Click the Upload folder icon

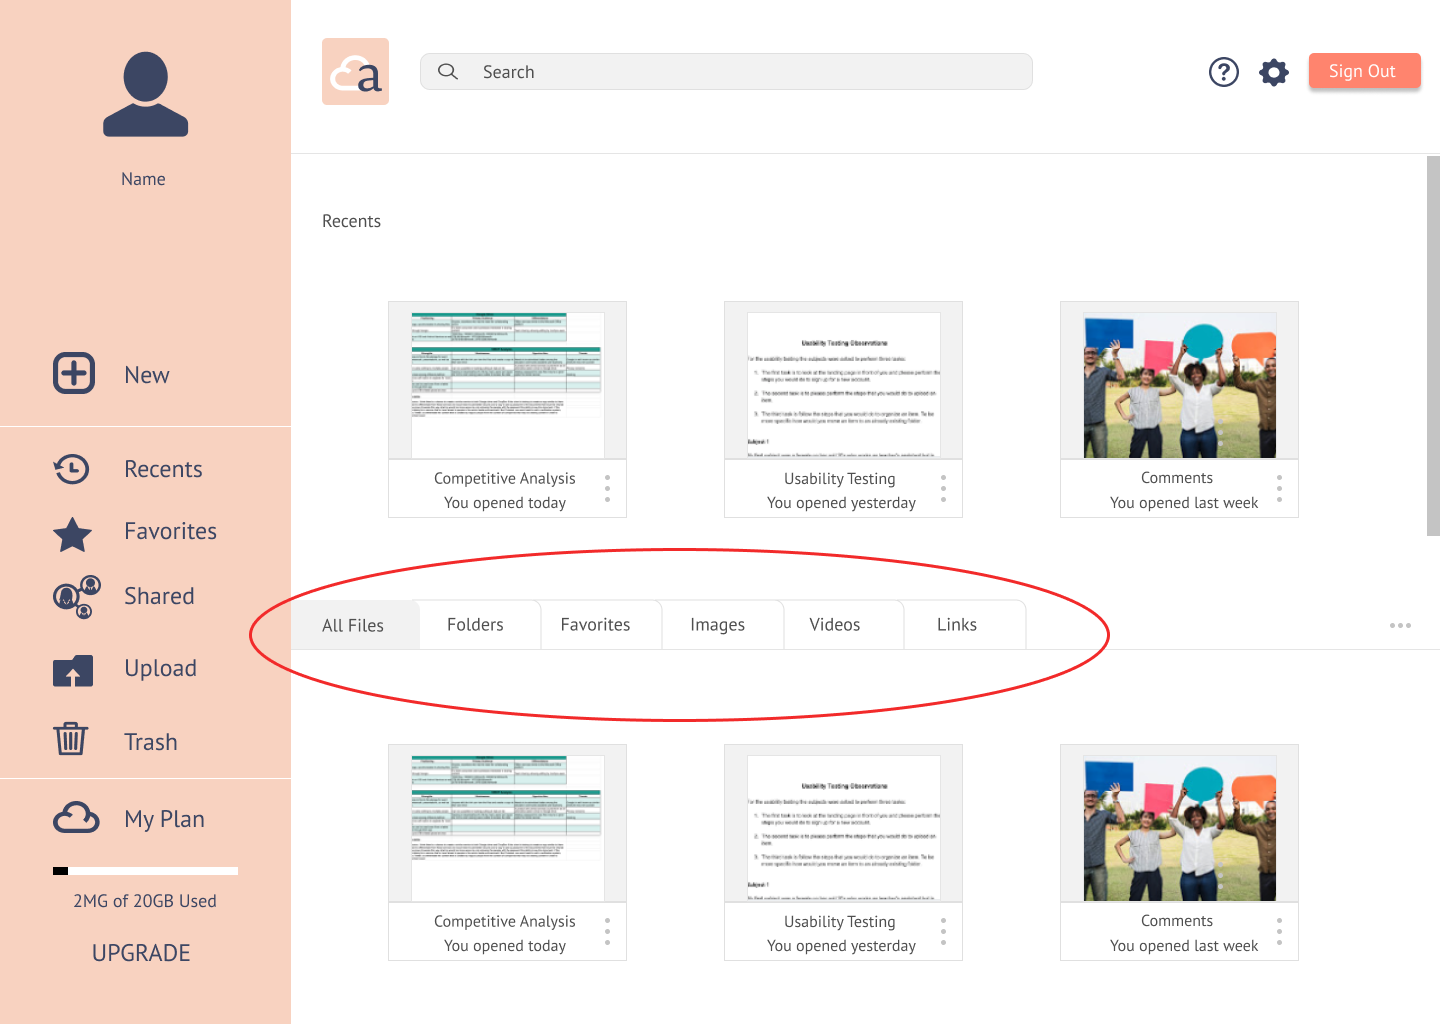point(73,670)
